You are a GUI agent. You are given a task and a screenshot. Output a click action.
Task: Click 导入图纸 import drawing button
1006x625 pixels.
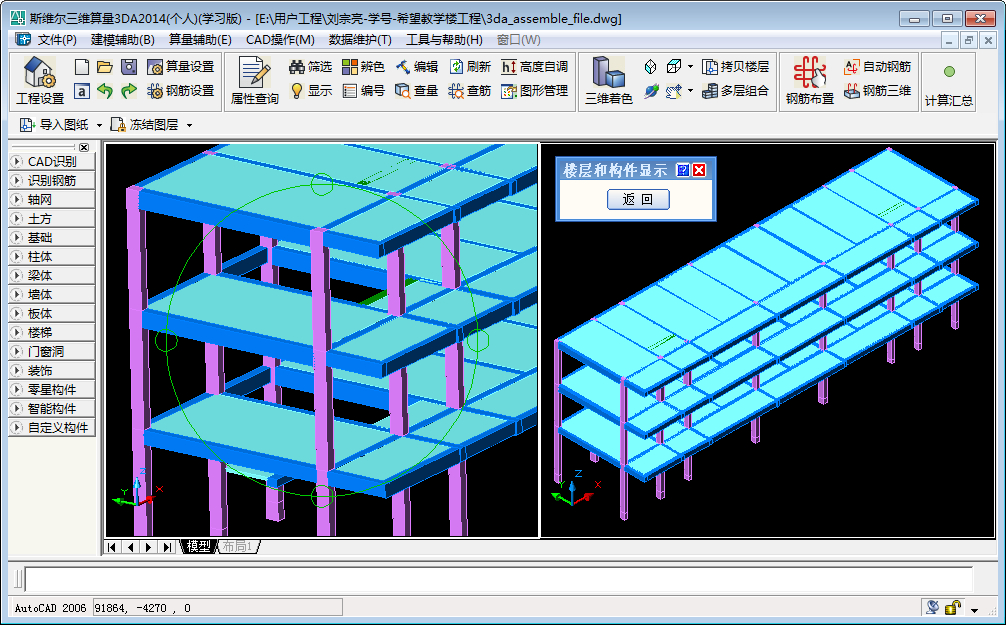coord(55,124)
